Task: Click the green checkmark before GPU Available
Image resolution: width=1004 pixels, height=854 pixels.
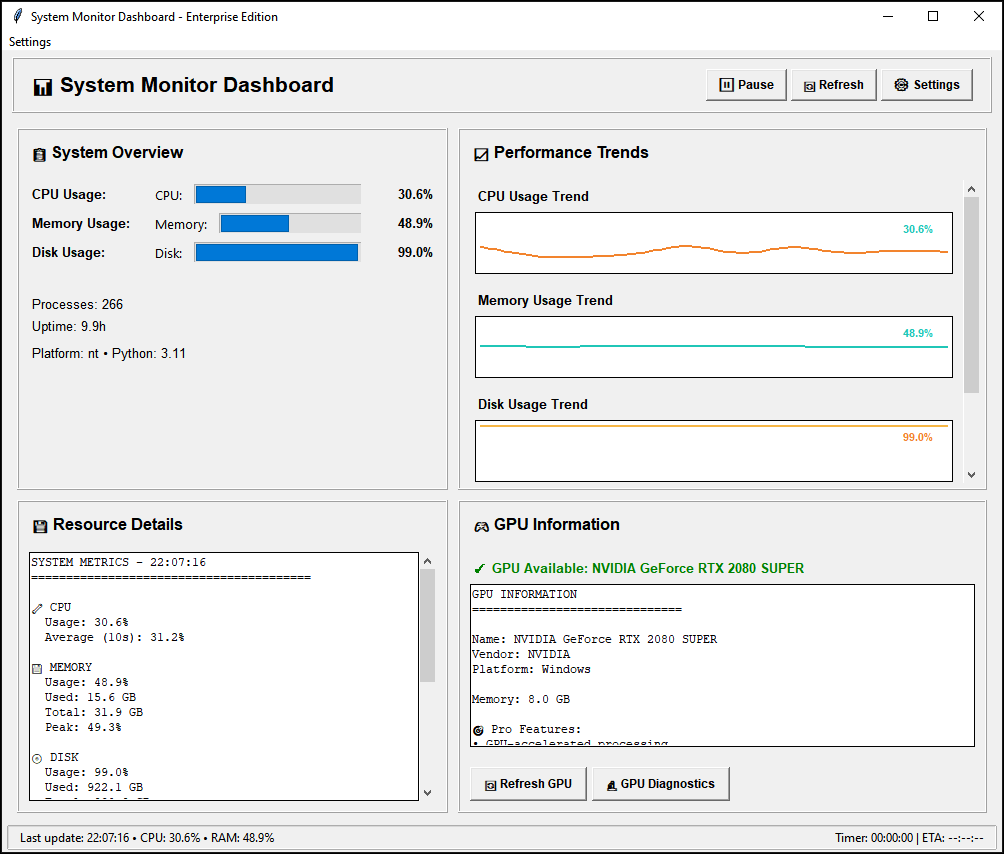Action: coord(479,568)
